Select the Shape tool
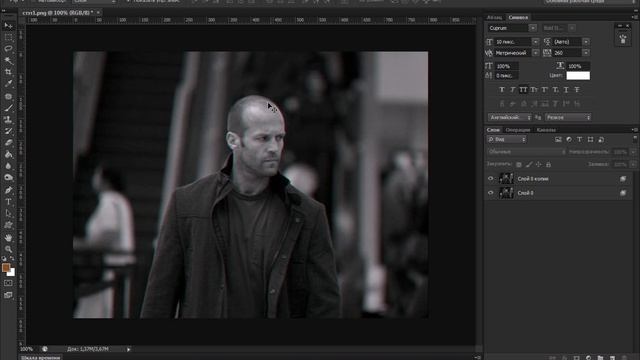The height and width of the screenshot is (360, 640). click(x=8, y=225)
